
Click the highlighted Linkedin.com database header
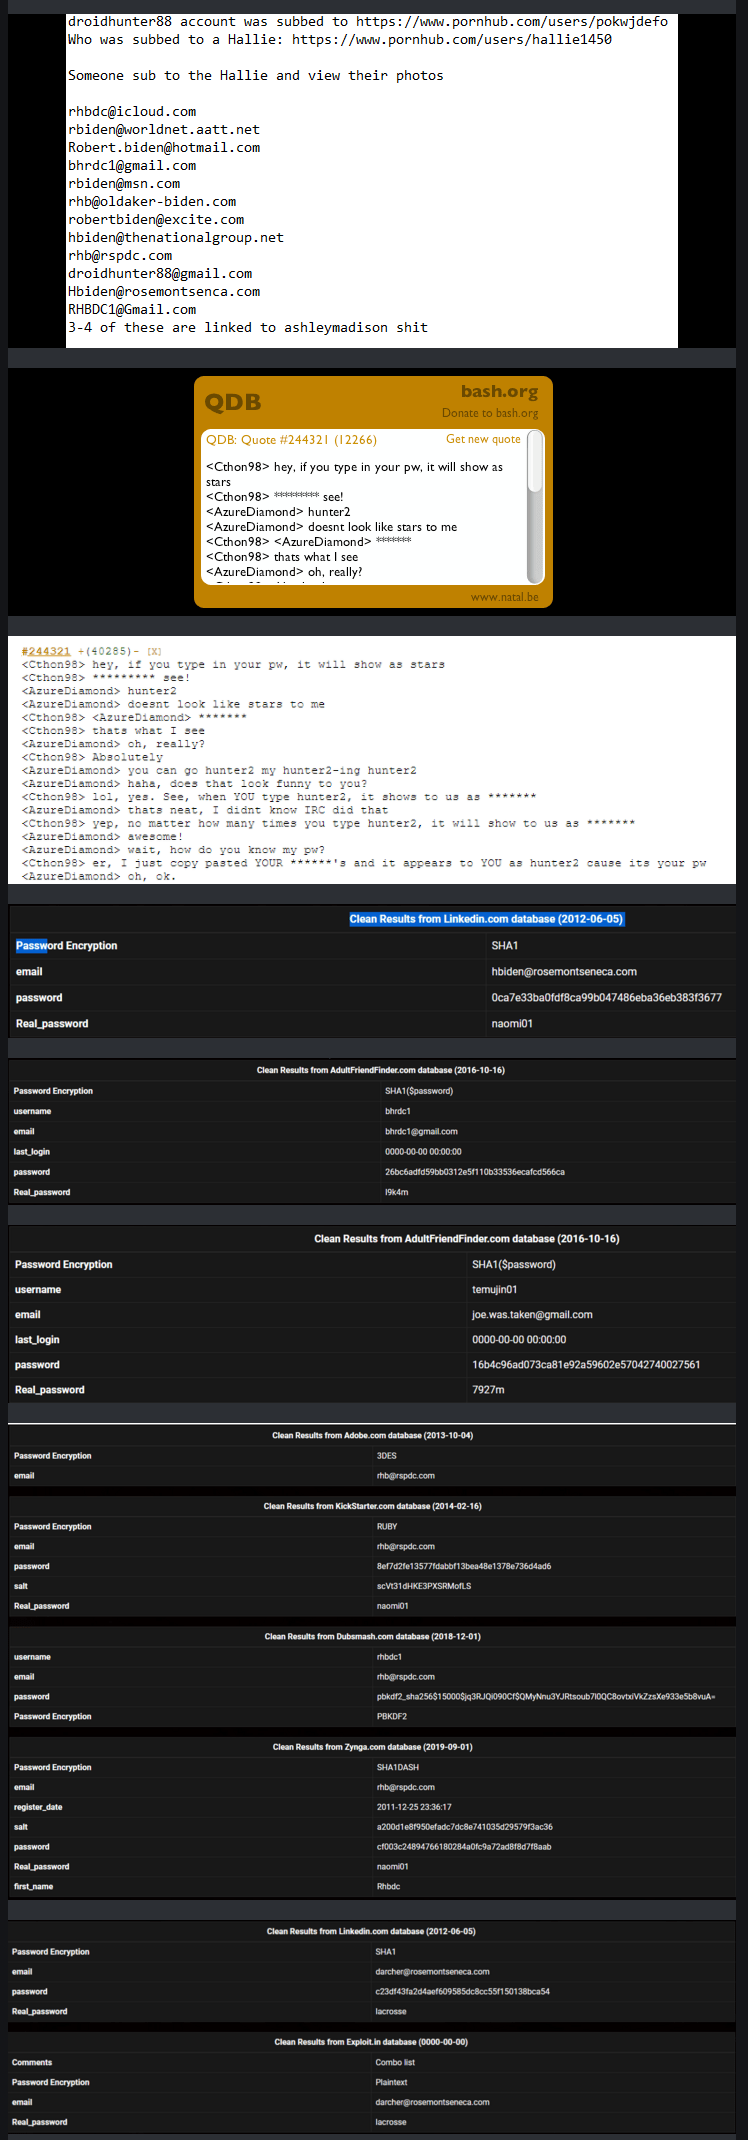pos(486,919)
